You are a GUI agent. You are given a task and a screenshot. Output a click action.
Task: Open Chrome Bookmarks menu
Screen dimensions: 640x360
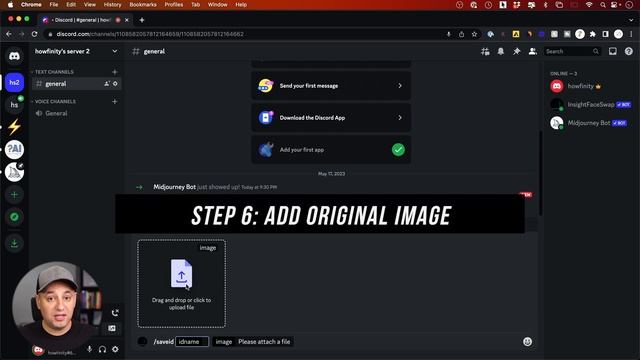(x=143, y=4)
